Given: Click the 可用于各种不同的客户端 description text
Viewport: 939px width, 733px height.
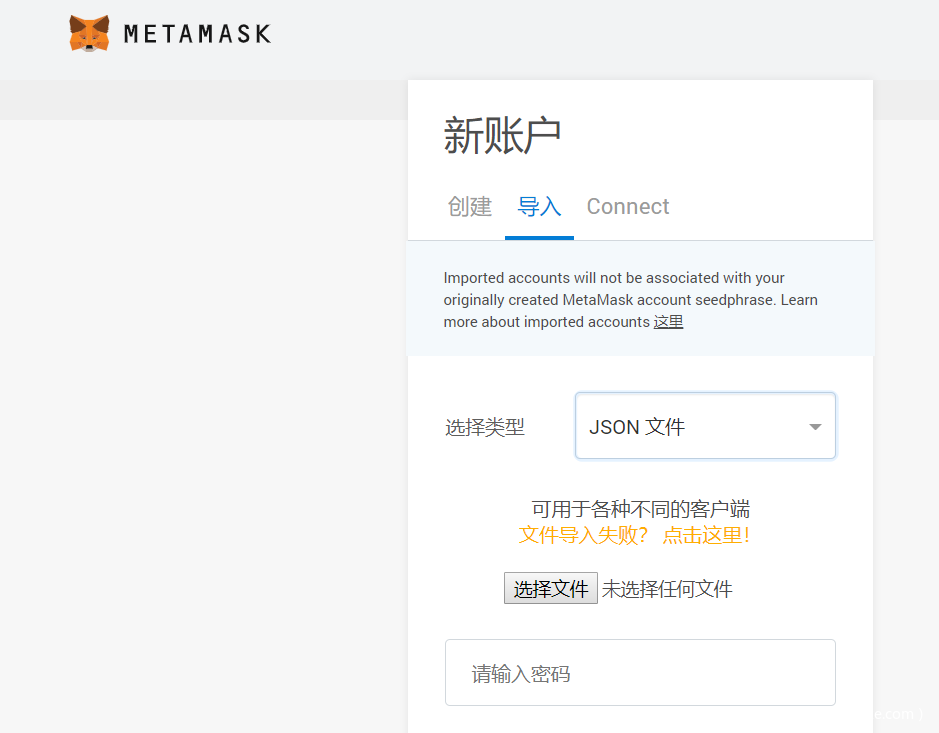Looking at the screenshot, I should coord(641,509).
